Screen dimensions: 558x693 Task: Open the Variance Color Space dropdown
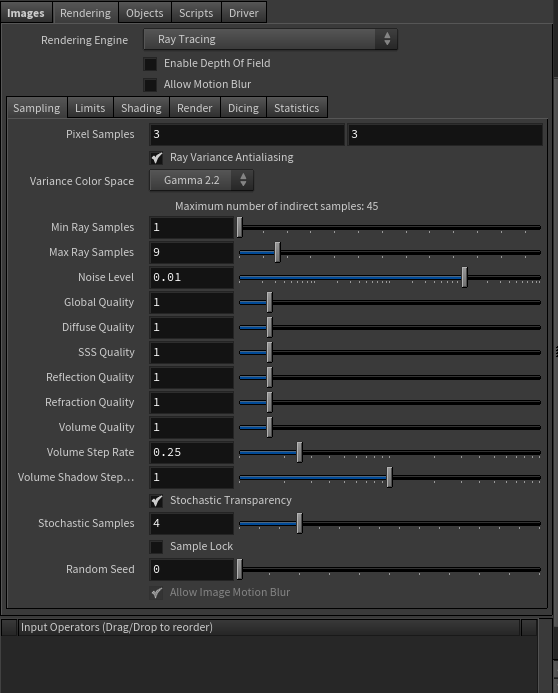201,180
